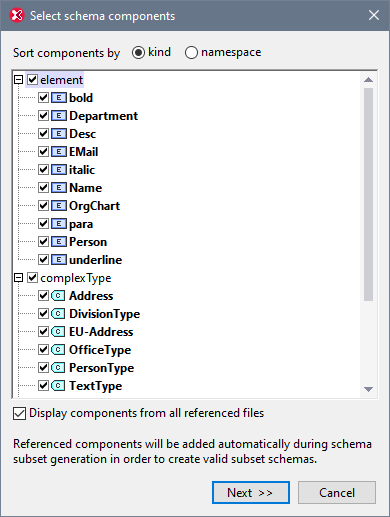390x517 pixels.
Task: Select the 'italic' row text
Action: [x=82, y=170]
